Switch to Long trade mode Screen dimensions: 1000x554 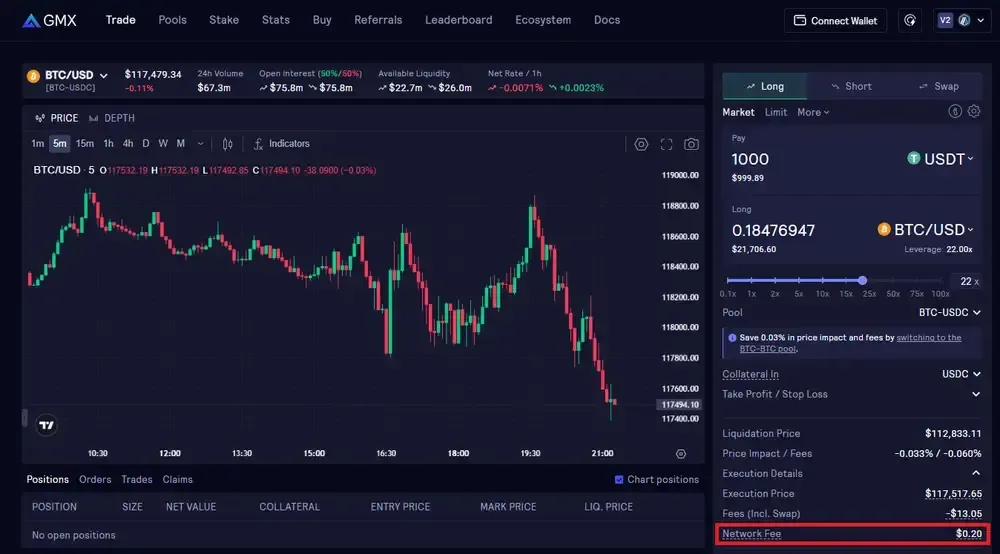(x=765, y=87)
